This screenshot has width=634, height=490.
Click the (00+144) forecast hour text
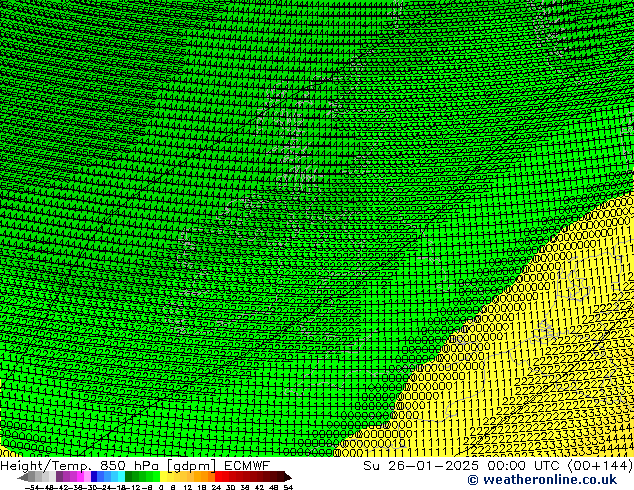point(601,466)
